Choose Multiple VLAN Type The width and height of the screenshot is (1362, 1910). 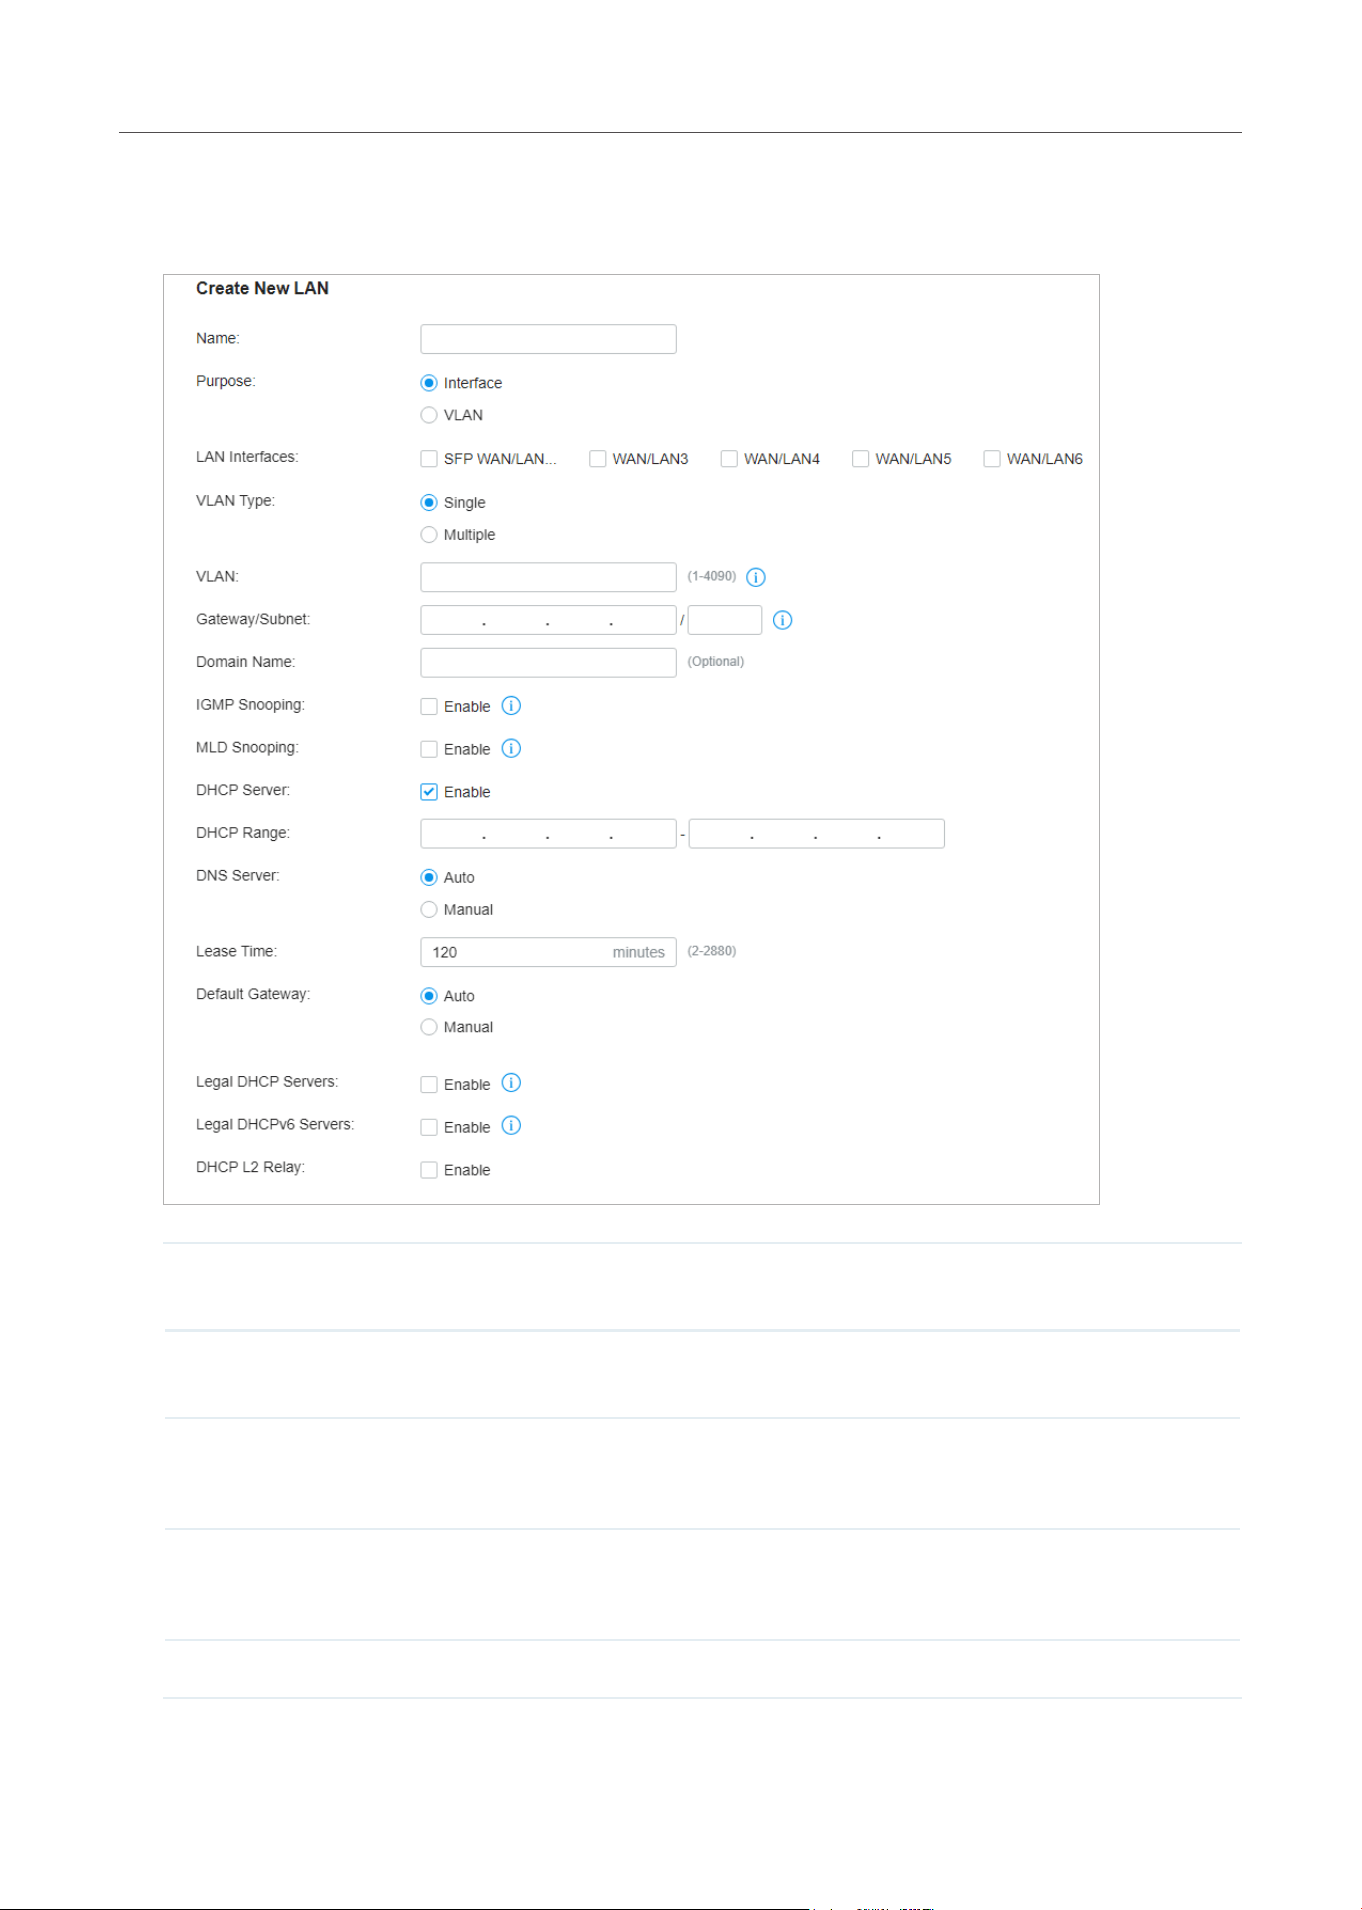point(429,535)
